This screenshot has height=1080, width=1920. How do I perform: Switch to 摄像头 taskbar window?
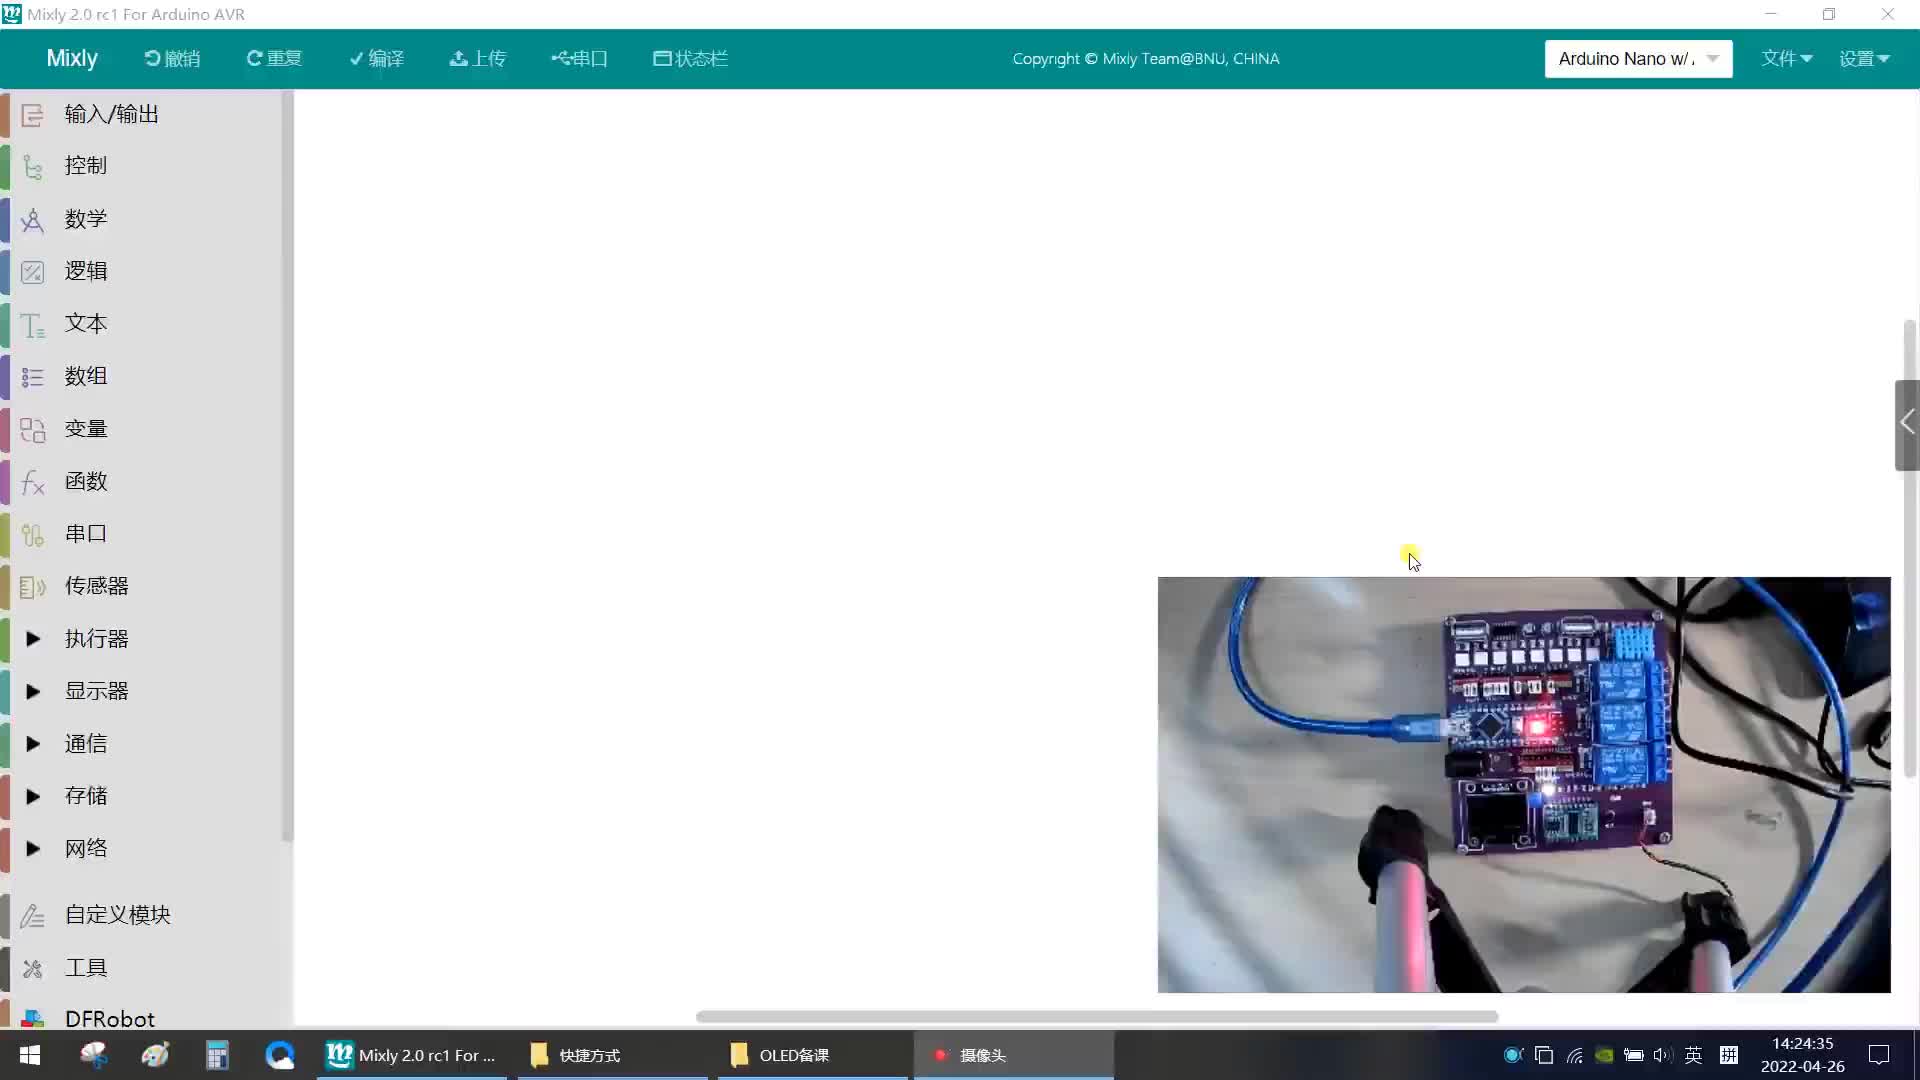pyautogui.click(x=1014, y=1055)
